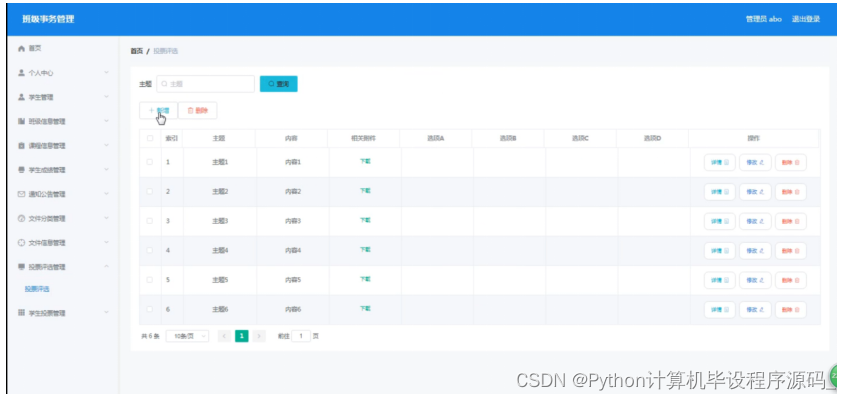Click the 下载 link in row 主题6
The height and width of the screenshot is (400, 851).
(x=365, y=308)
